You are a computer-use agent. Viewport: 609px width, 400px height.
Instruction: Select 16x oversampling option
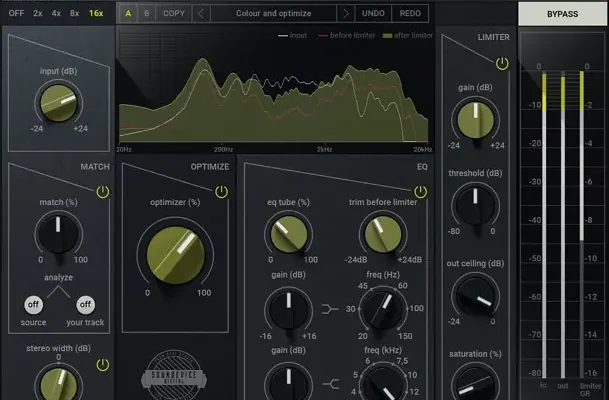tap(95, 13)
